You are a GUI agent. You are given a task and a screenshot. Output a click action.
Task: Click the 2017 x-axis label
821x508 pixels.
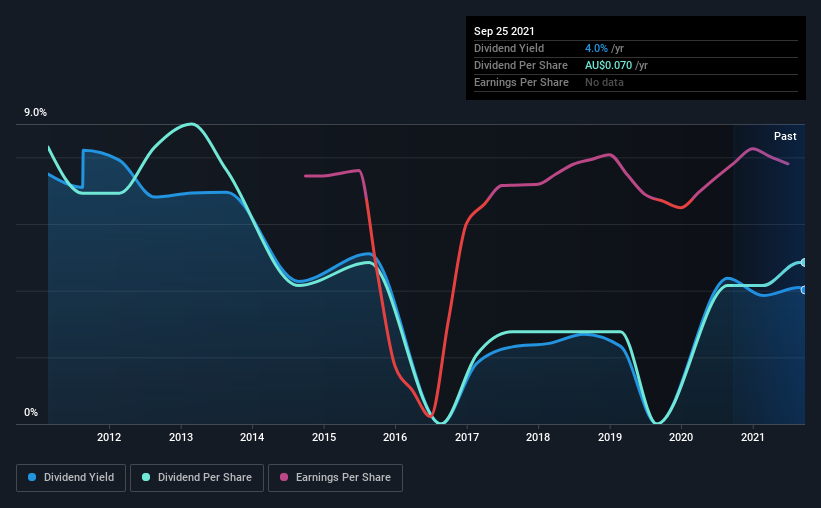tap(467, 437)
